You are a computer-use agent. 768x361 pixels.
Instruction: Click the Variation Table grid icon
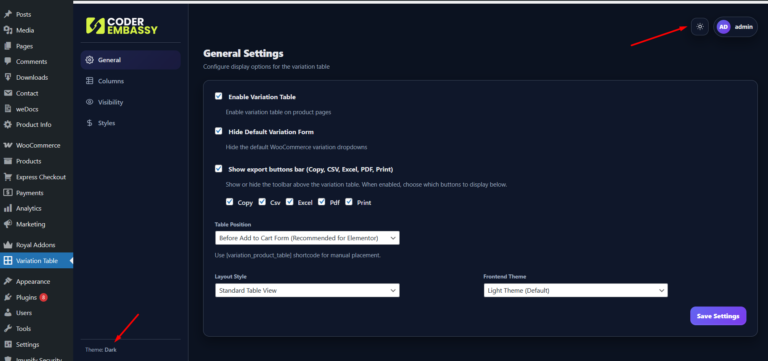[8, 261]
